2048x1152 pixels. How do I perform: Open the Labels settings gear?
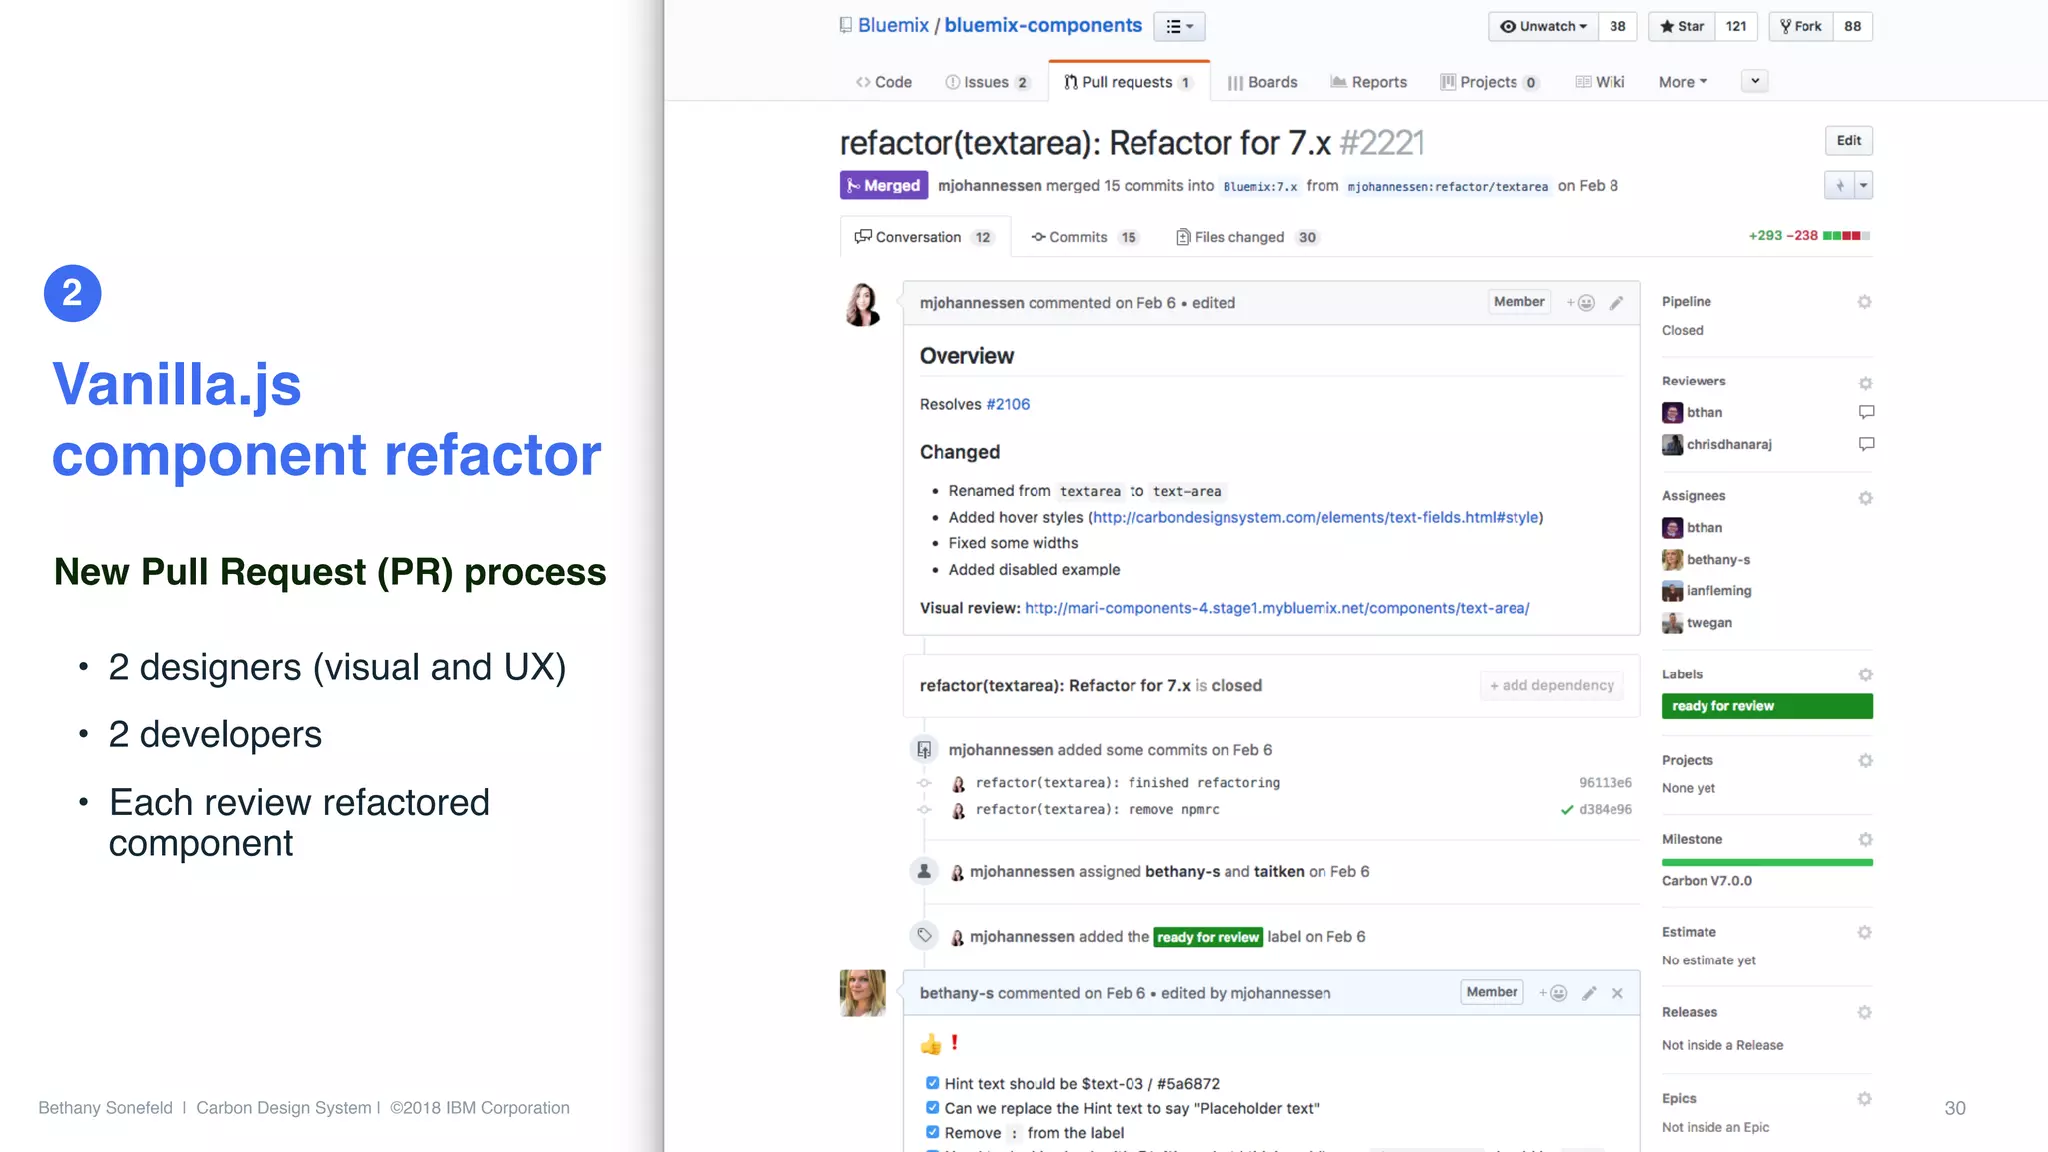1865,675
